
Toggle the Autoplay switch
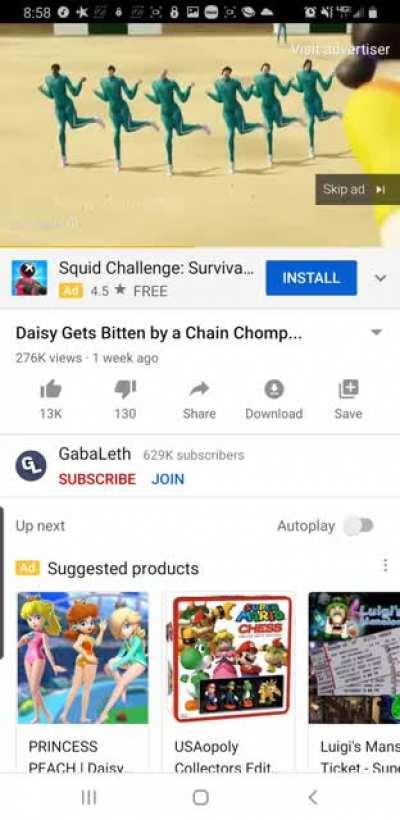click(x=359, y=526)
